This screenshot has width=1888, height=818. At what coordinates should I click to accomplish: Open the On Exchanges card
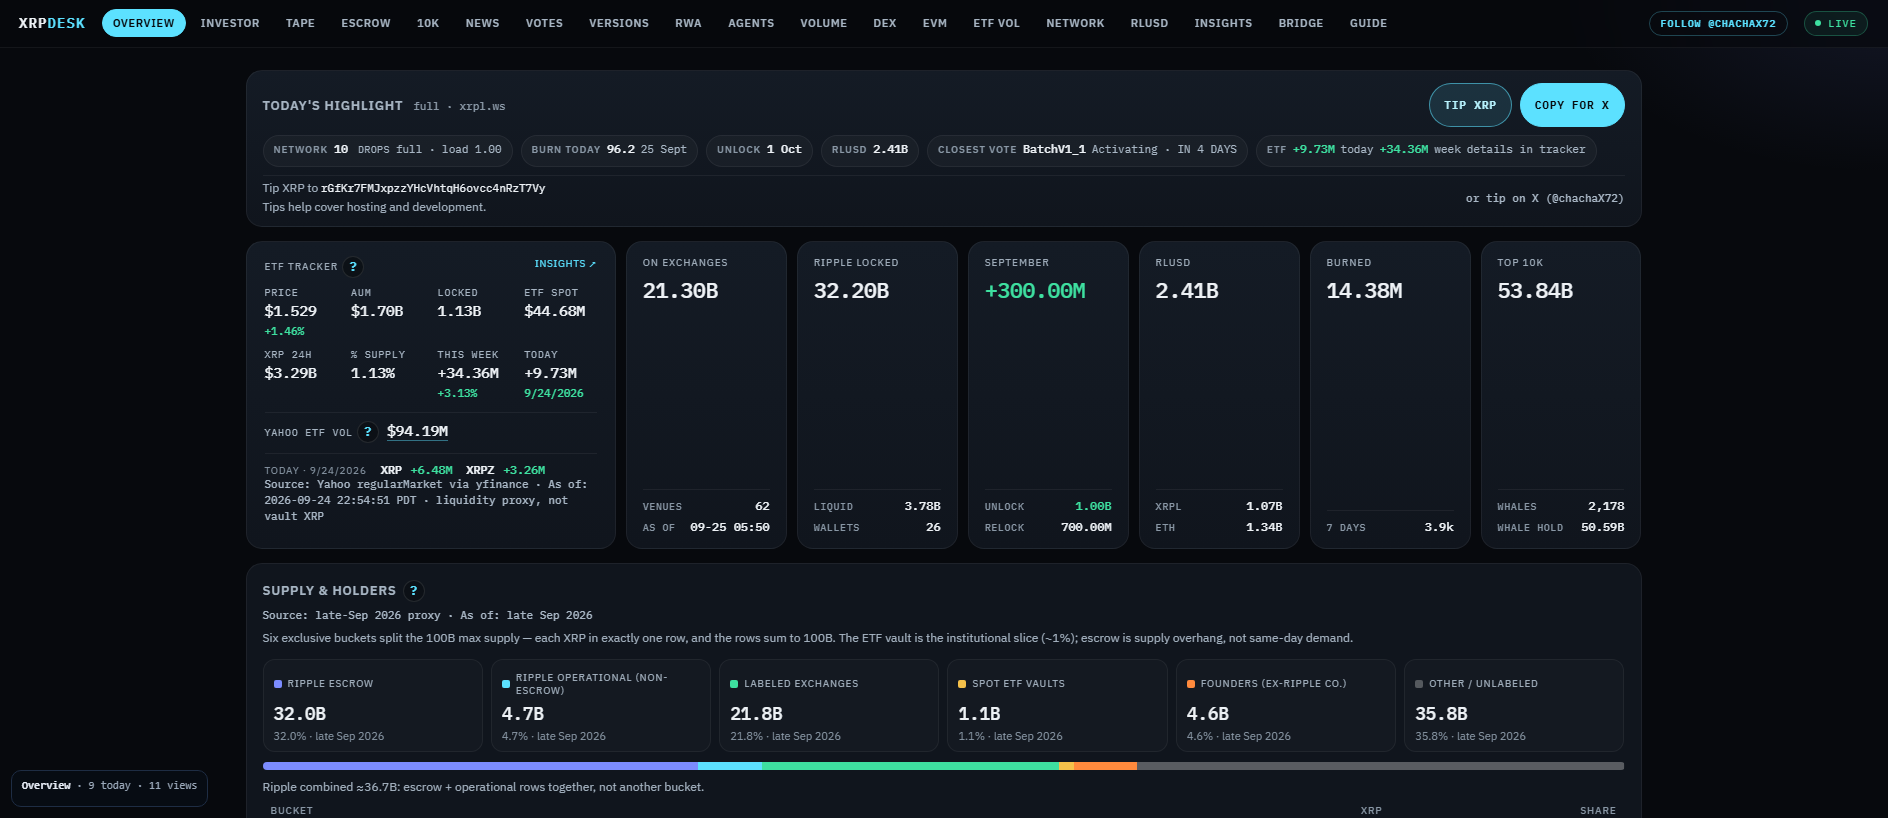[x=706, y=395]
